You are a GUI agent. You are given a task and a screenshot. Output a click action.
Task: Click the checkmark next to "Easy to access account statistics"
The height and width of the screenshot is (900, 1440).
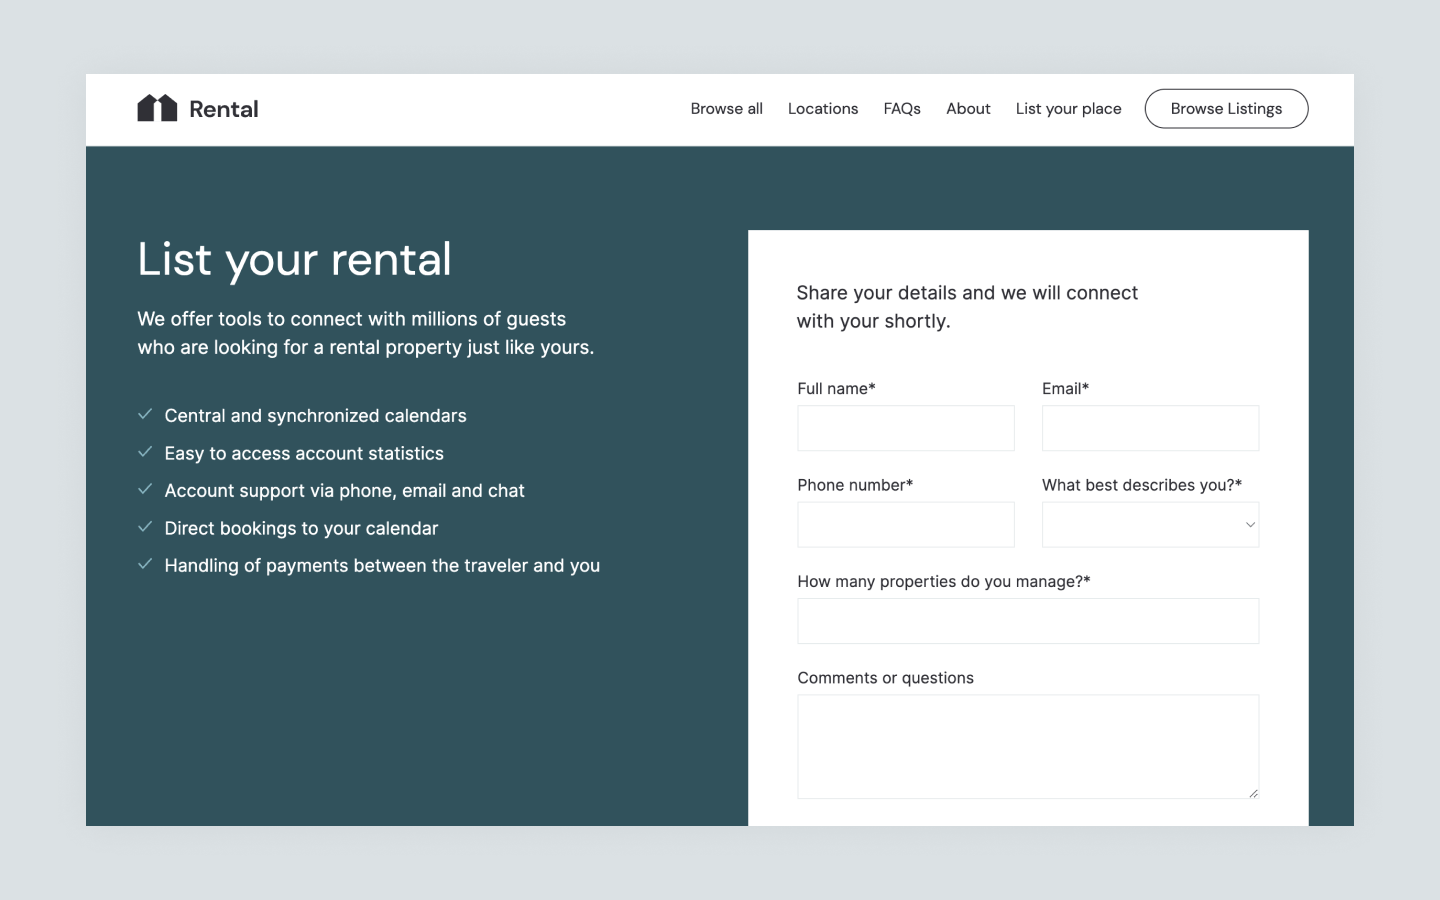(x=145, y=451)
